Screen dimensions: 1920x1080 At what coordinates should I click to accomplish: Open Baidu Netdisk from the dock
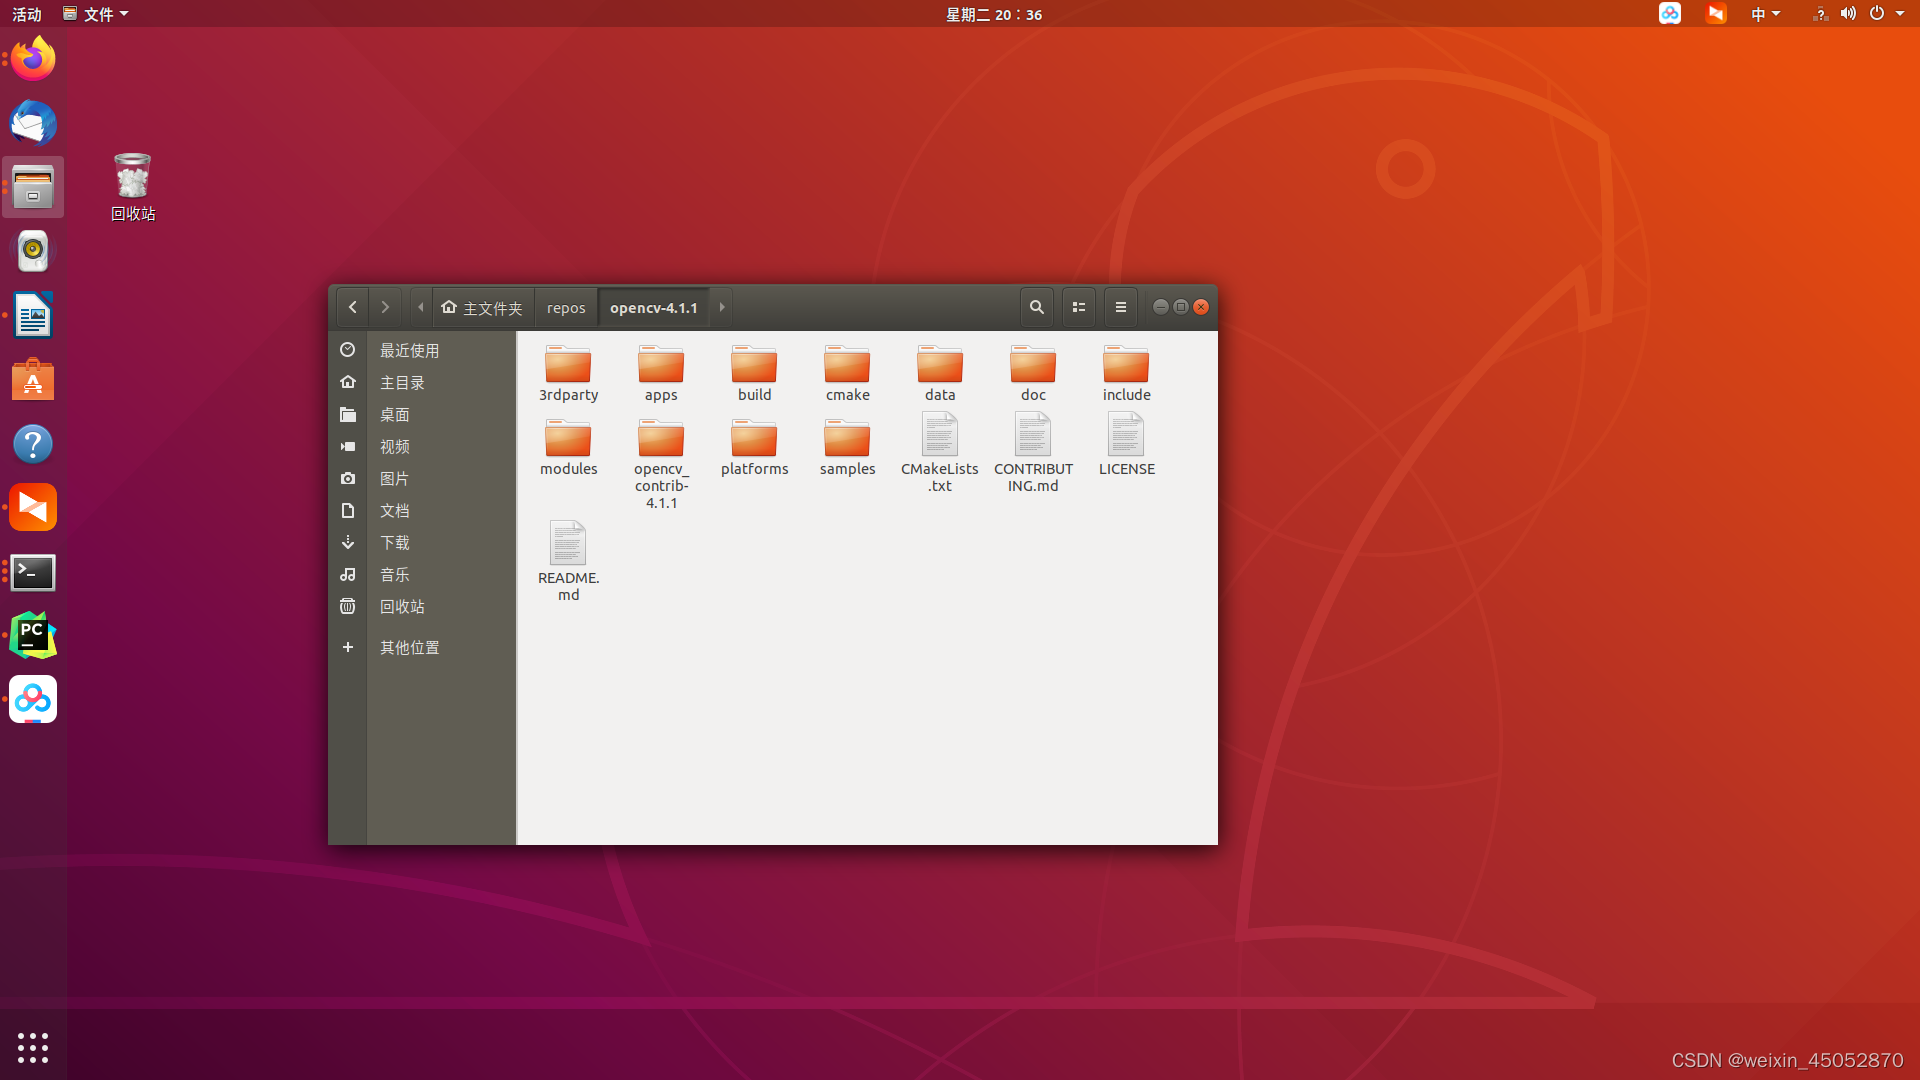[33, 700]
